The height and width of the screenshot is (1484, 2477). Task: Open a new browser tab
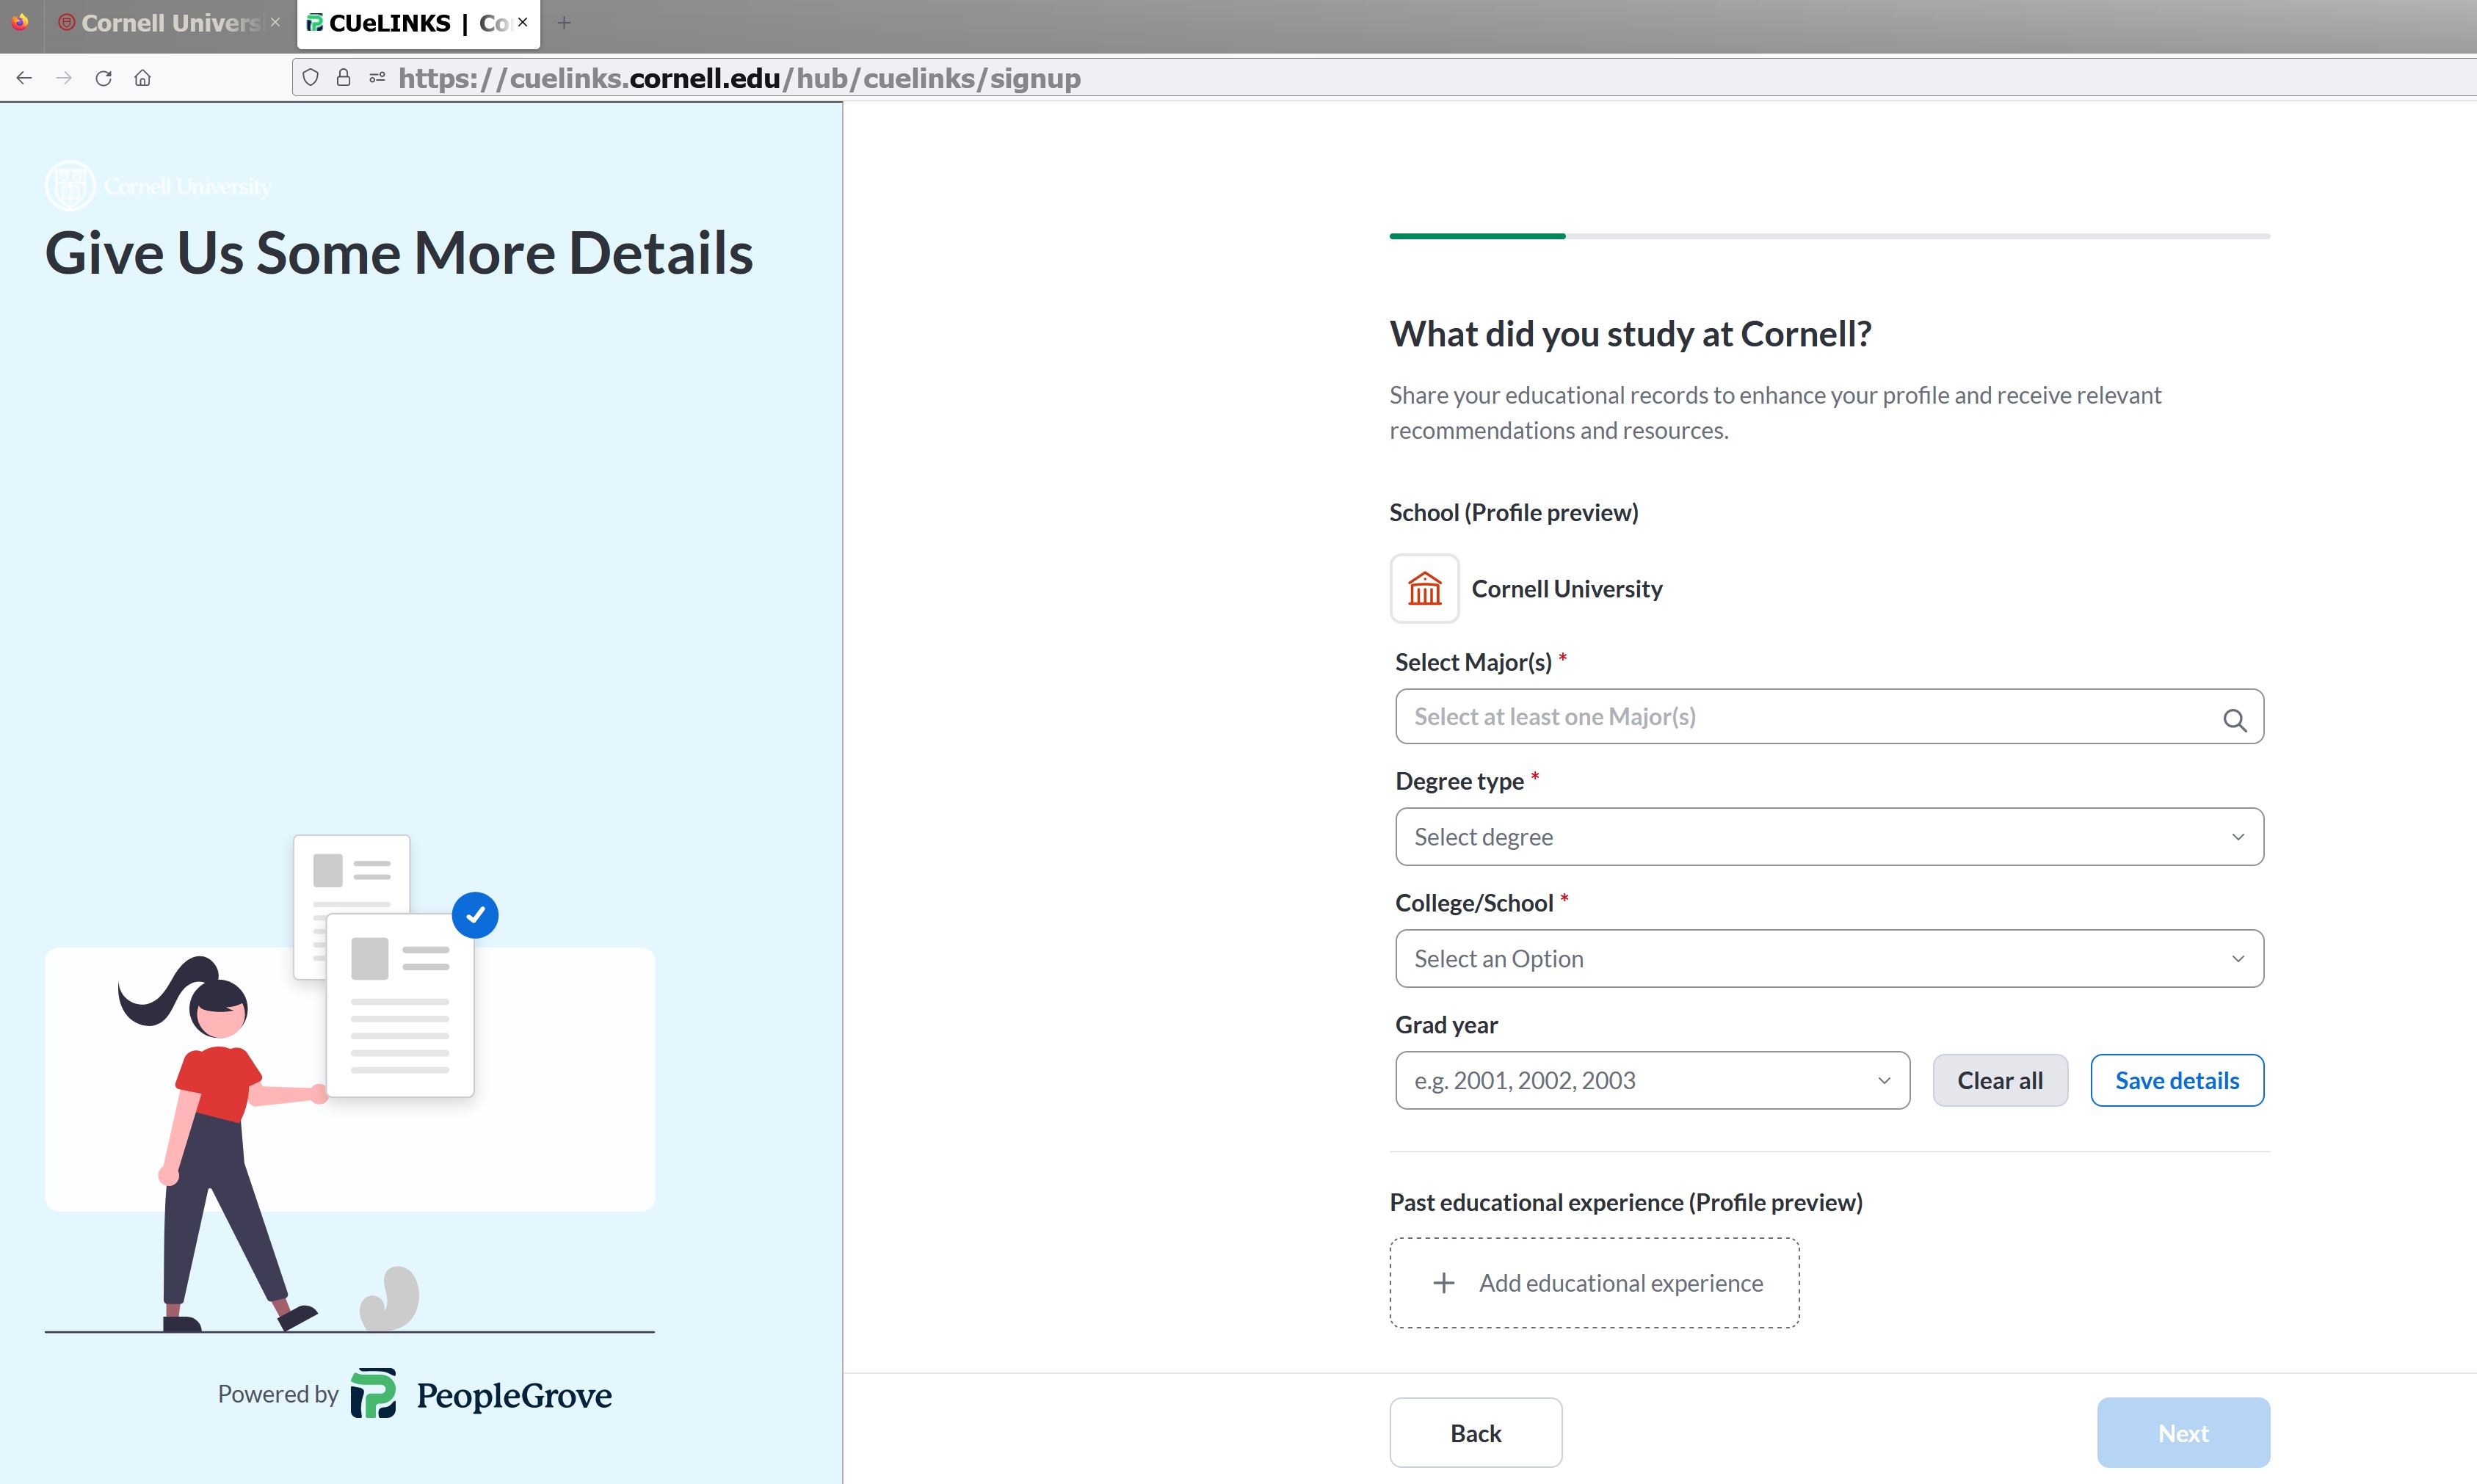(564, 23)
